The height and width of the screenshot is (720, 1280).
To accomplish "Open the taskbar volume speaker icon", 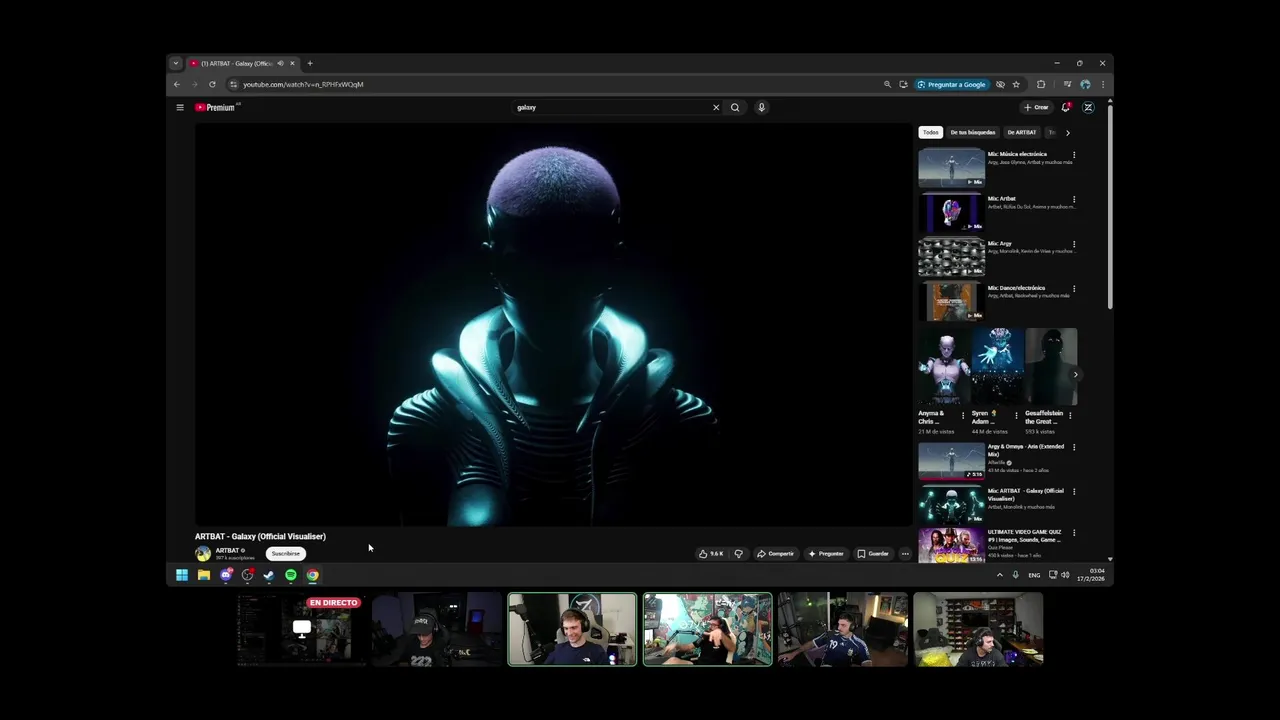I will (x=1065, y=575).
